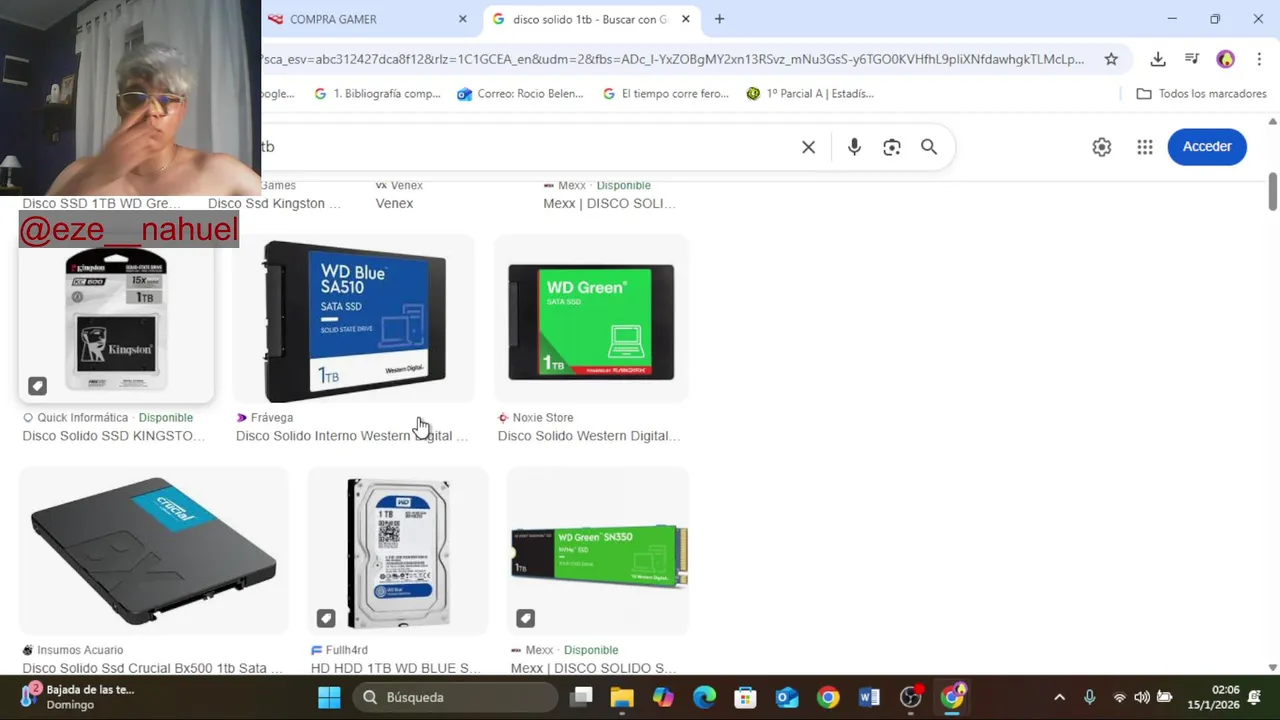The height and width of the screenshot is (720, 1280).
Task: Open the WD Green SN350 NVMe image
Action: click(x=598, y=552)
